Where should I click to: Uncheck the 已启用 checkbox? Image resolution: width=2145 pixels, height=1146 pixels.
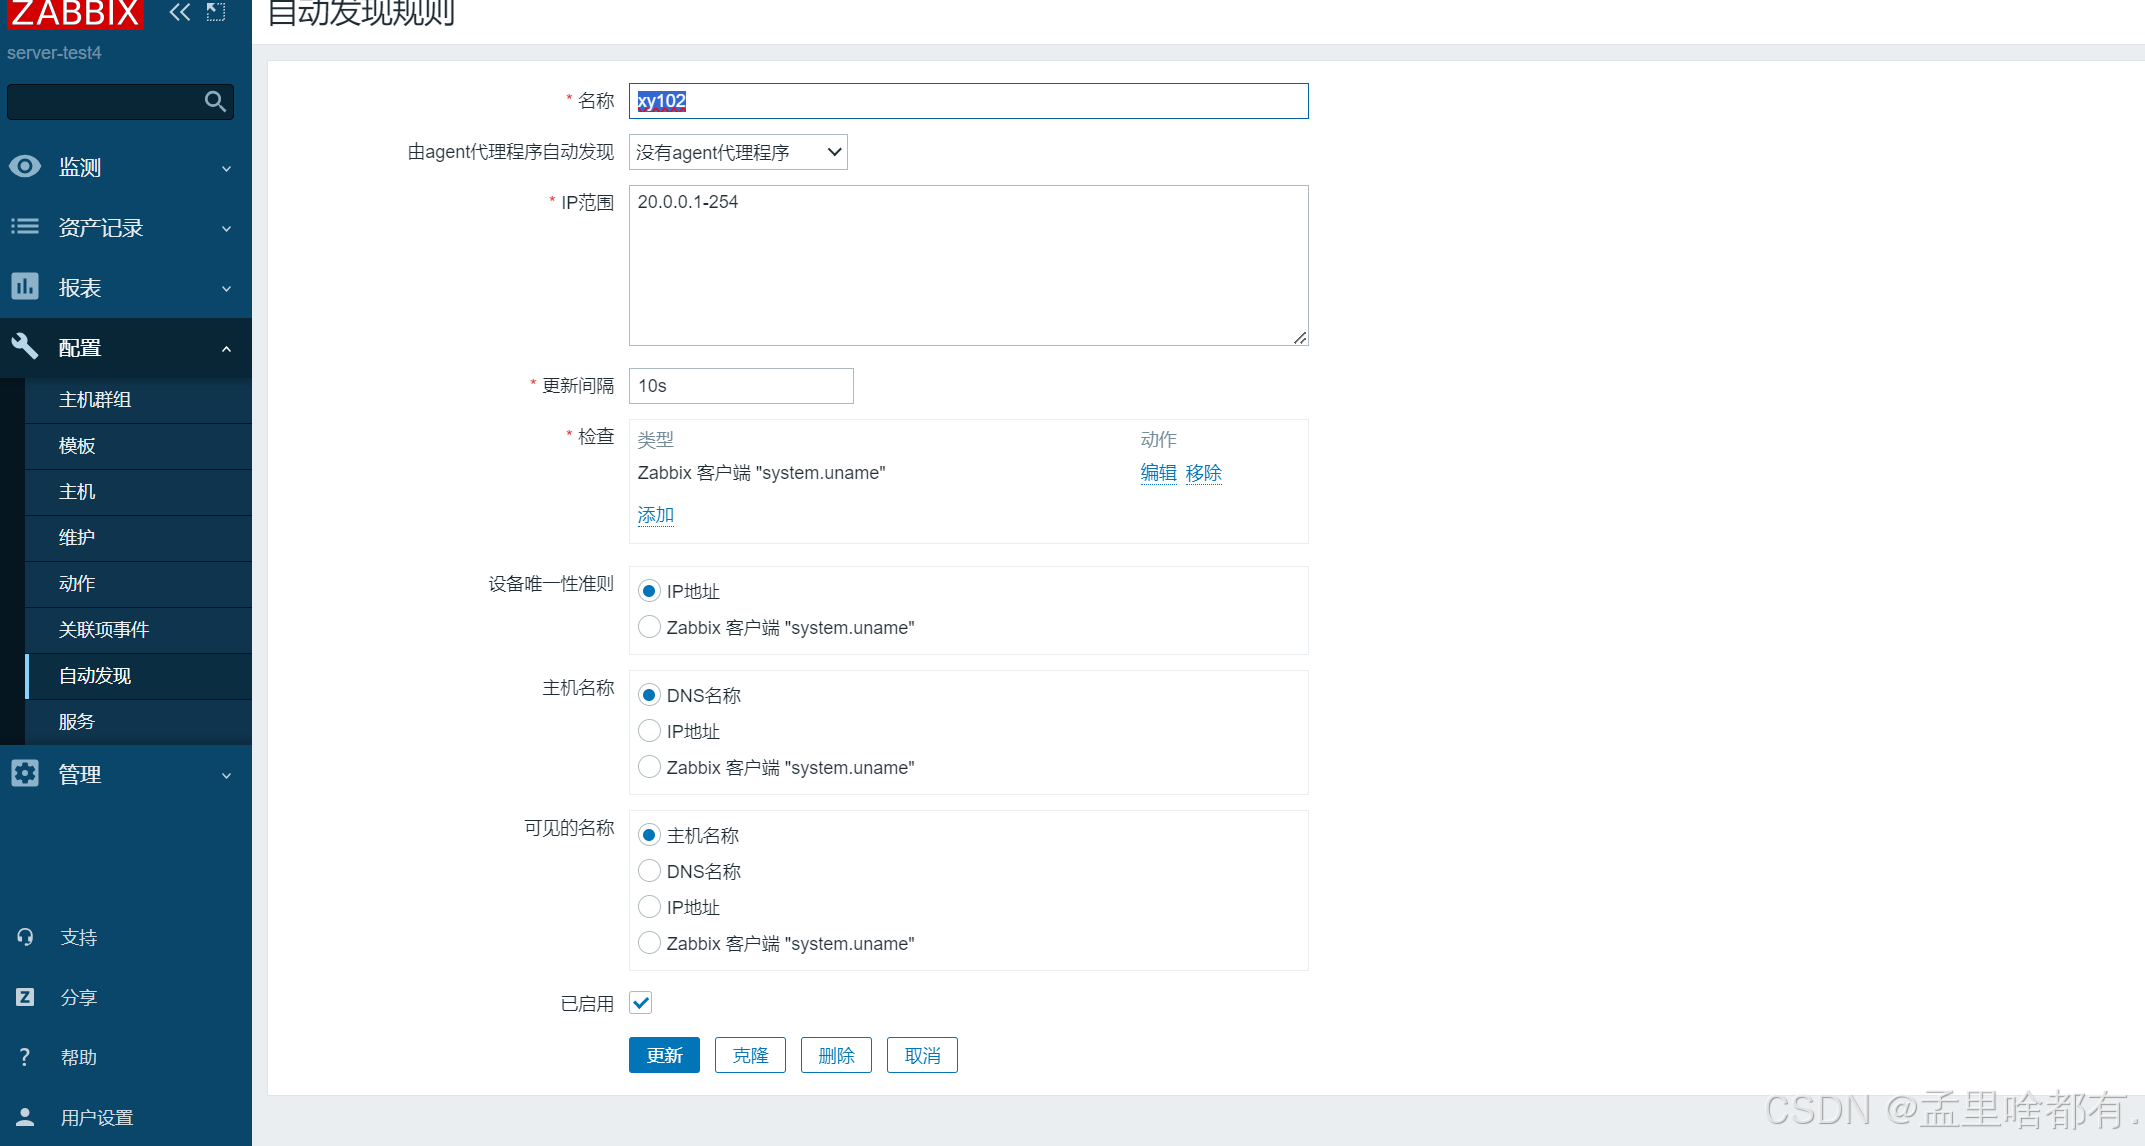(641, 1002)
